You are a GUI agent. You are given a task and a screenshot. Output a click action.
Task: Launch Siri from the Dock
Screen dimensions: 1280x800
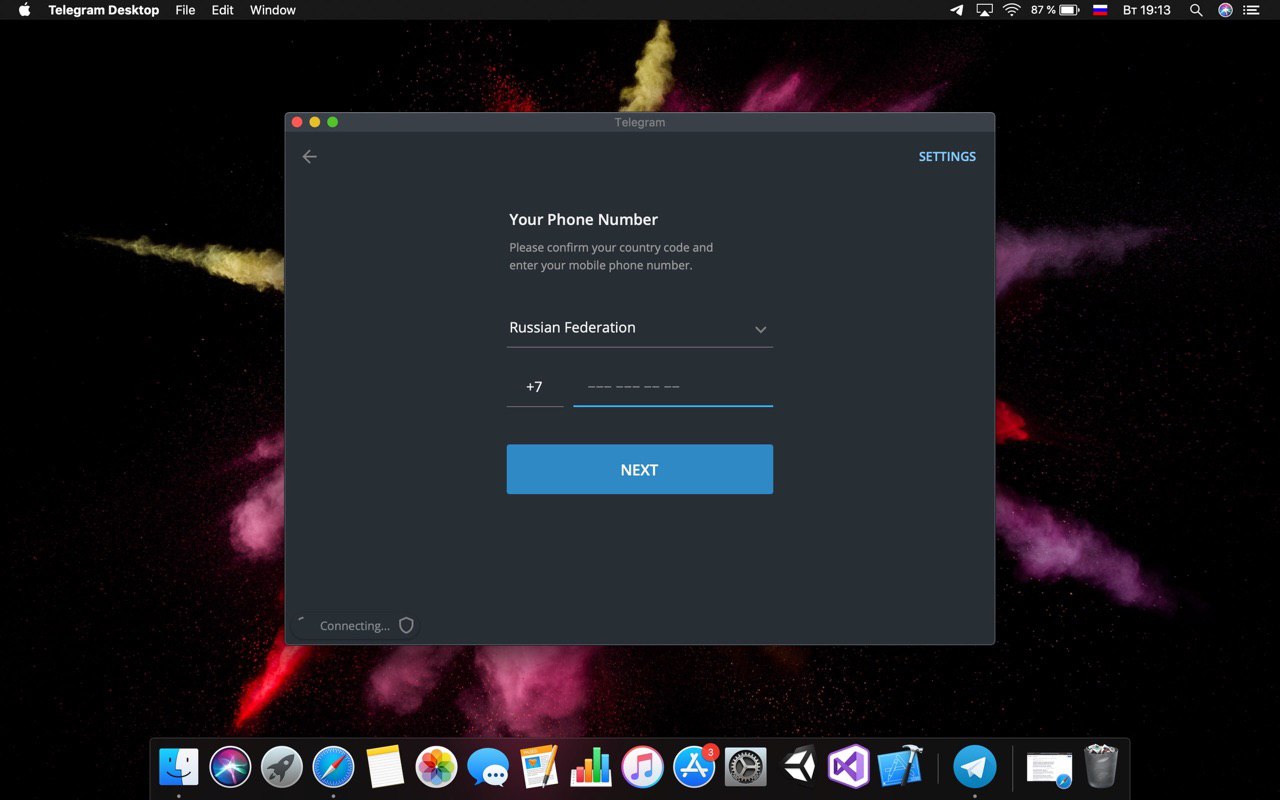click(230, 767)
